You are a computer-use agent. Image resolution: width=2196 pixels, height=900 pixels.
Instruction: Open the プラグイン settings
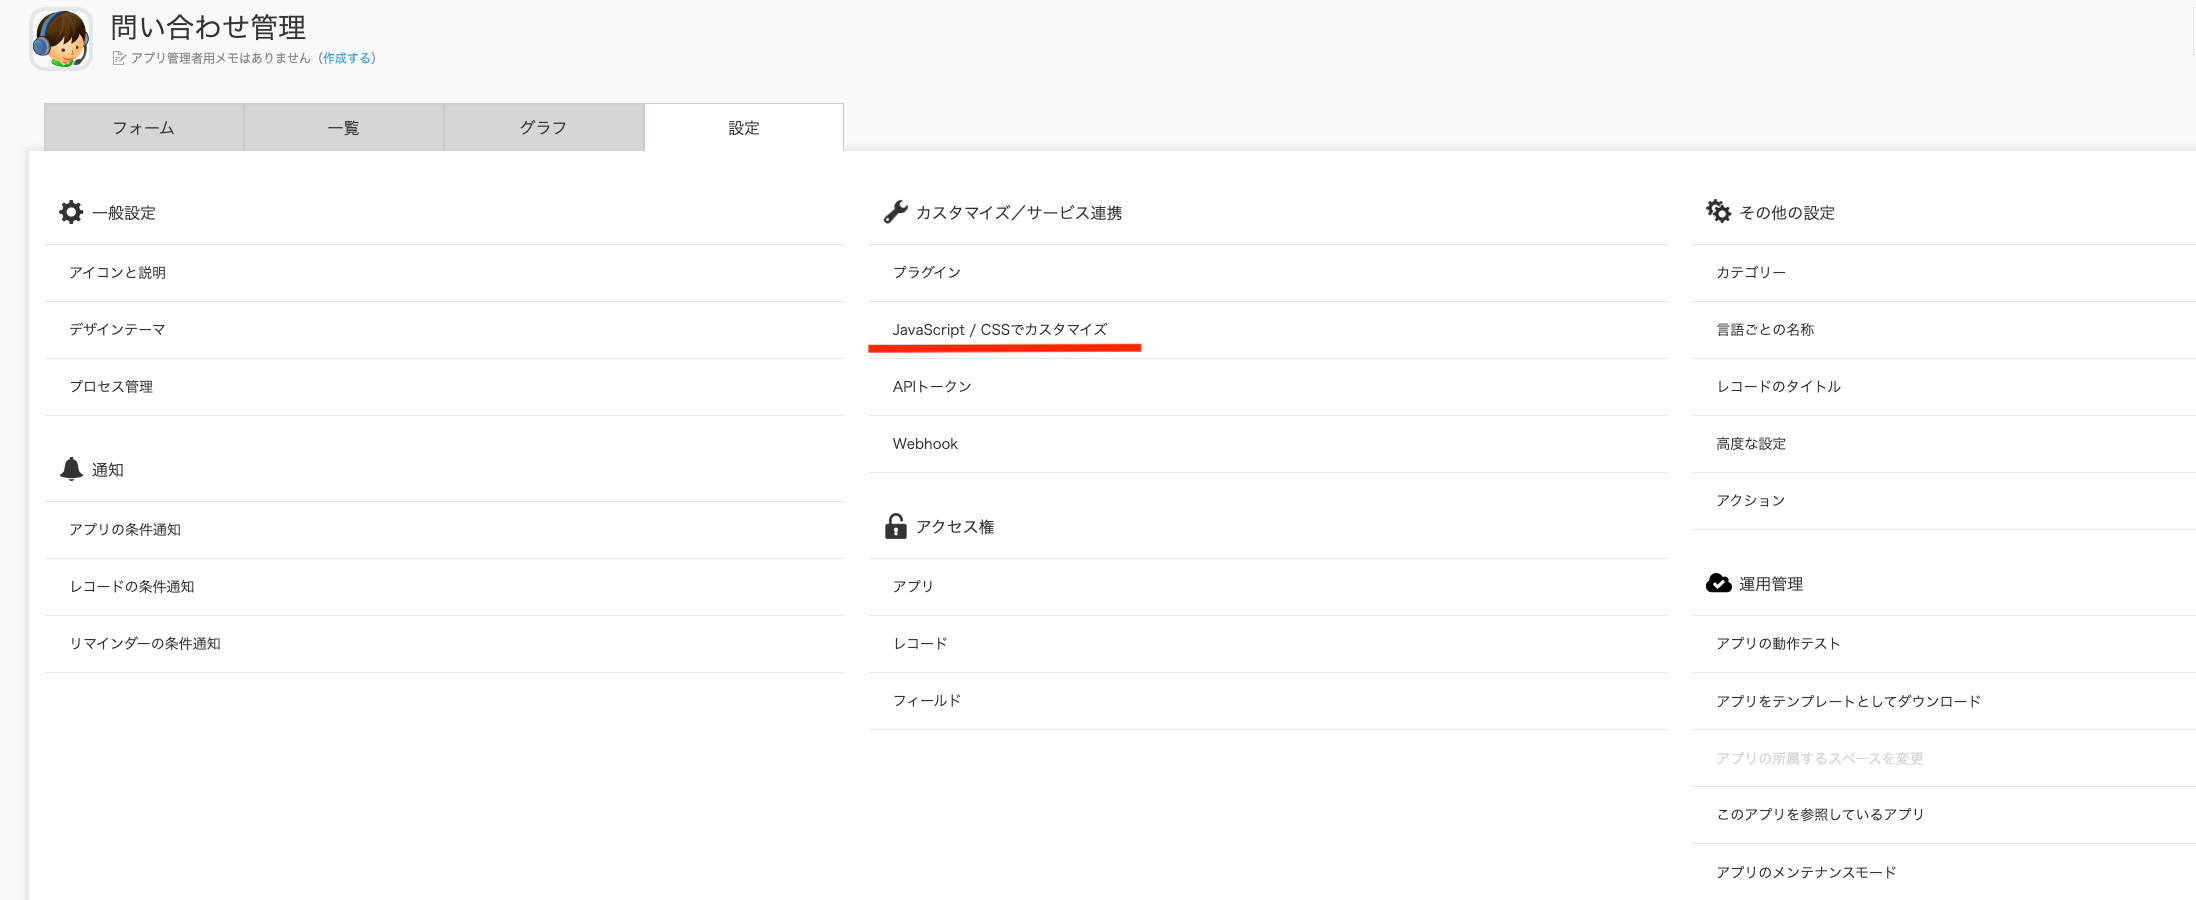tap(927, 273)
